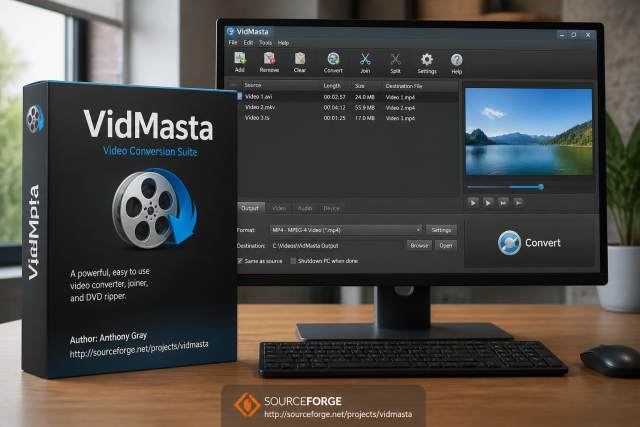The height and width of the screenshot is (427, 640).
Task: Select the Join scissors tool
Action: click(365, 60)
